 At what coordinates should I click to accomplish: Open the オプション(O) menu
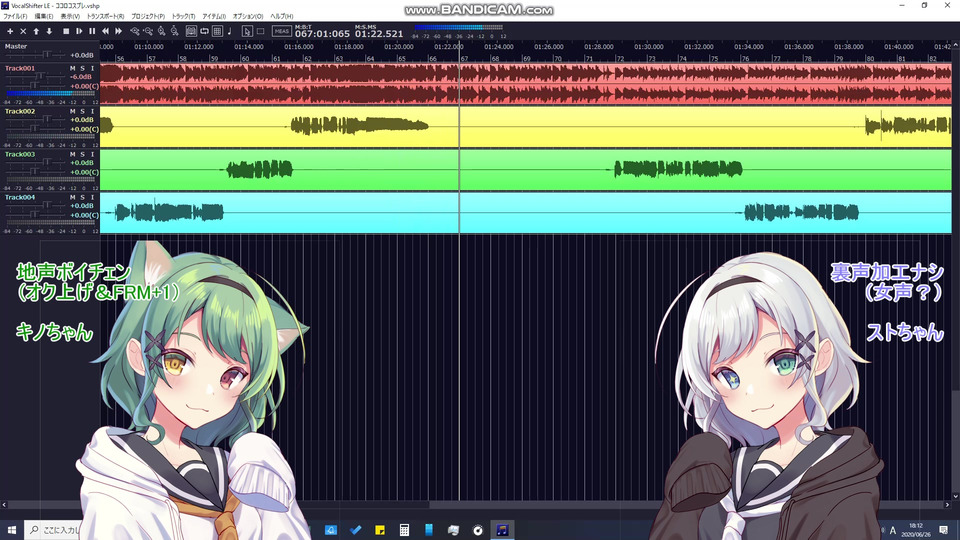(247, 17)
